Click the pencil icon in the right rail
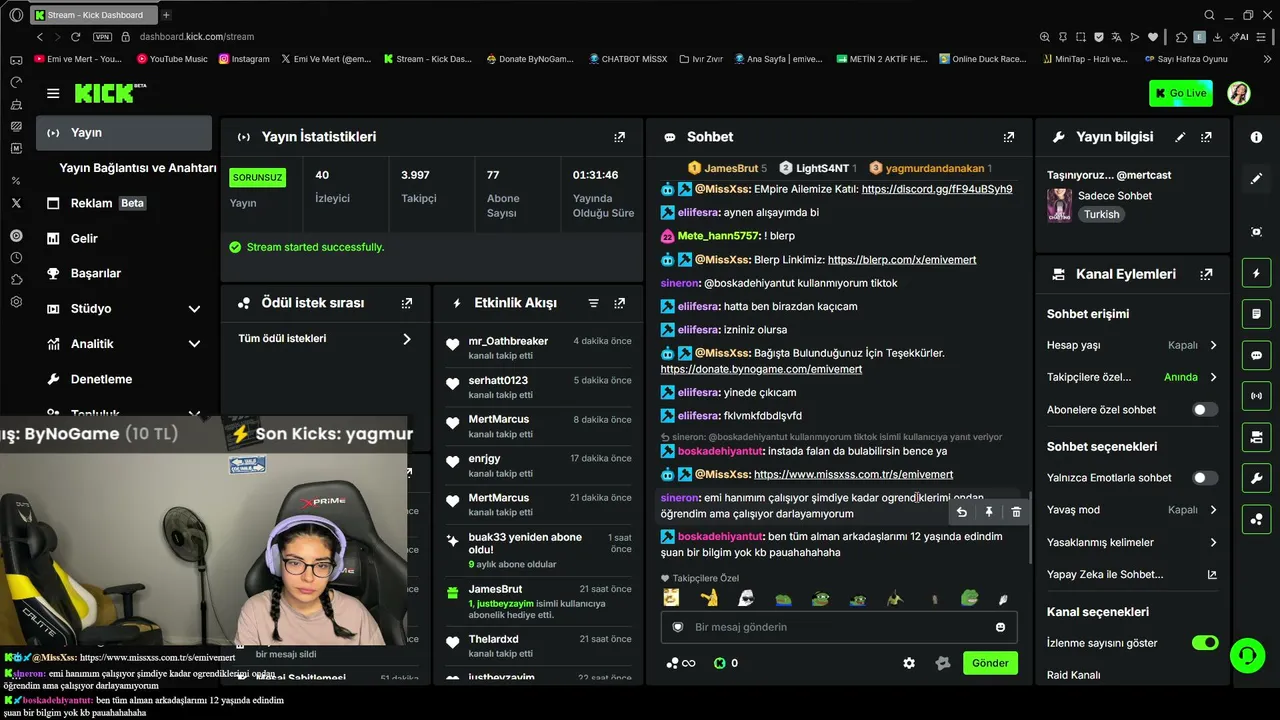This screenshot has height=720, width=1280. 1257,179
